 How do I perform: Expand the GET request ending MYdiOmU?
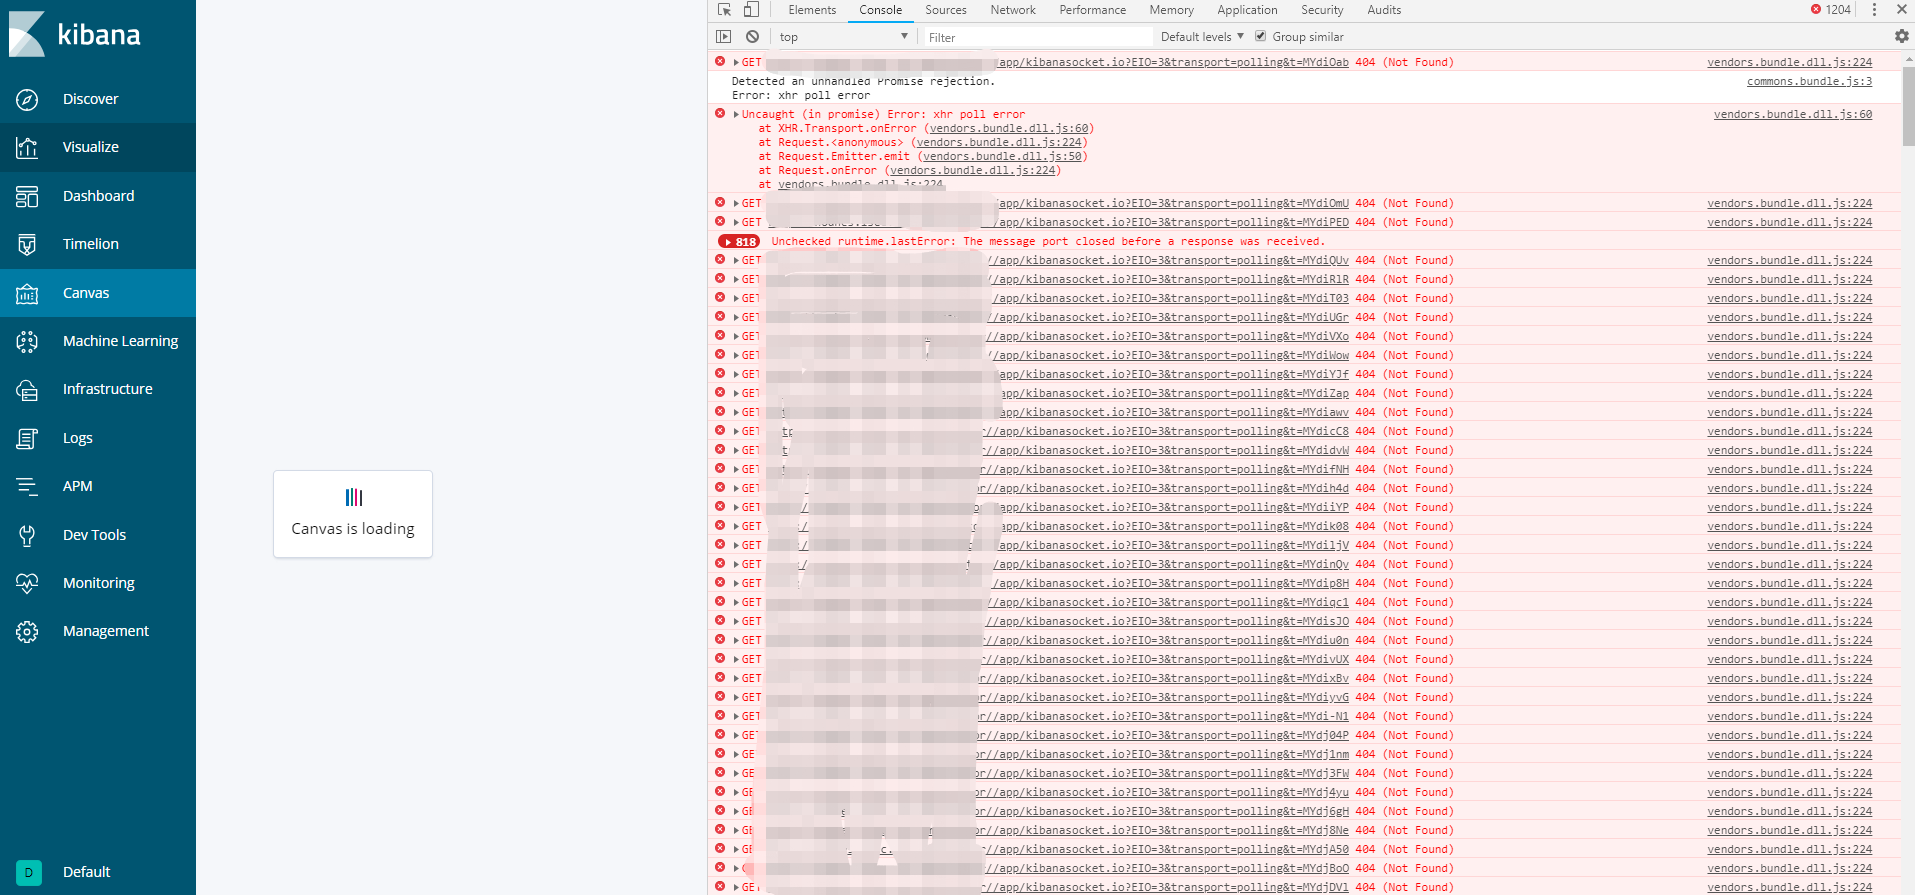click(x=737, y=203)
